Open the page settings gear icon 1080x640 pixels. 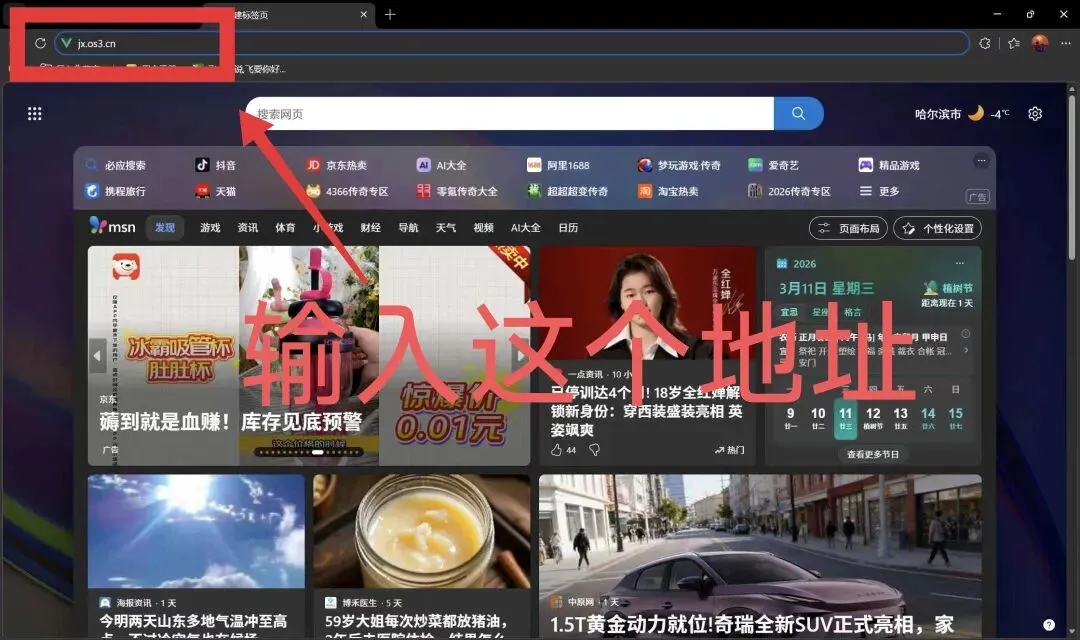[1035, 114]
